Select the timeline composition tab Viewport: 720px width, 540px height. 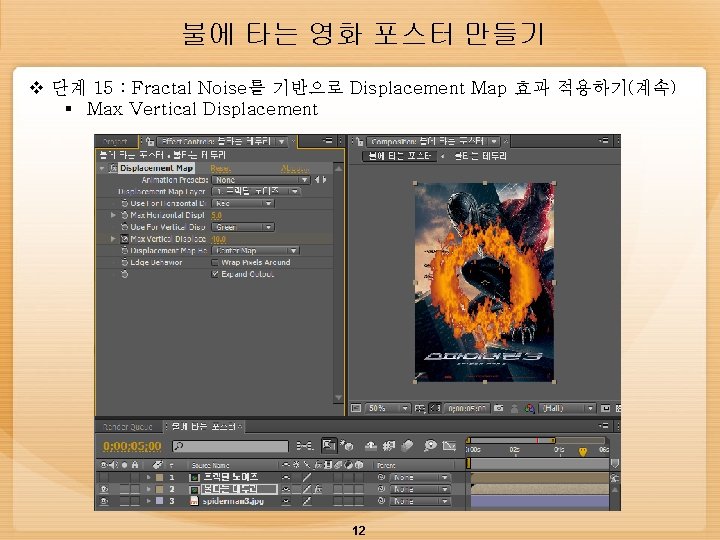[204, 427]
